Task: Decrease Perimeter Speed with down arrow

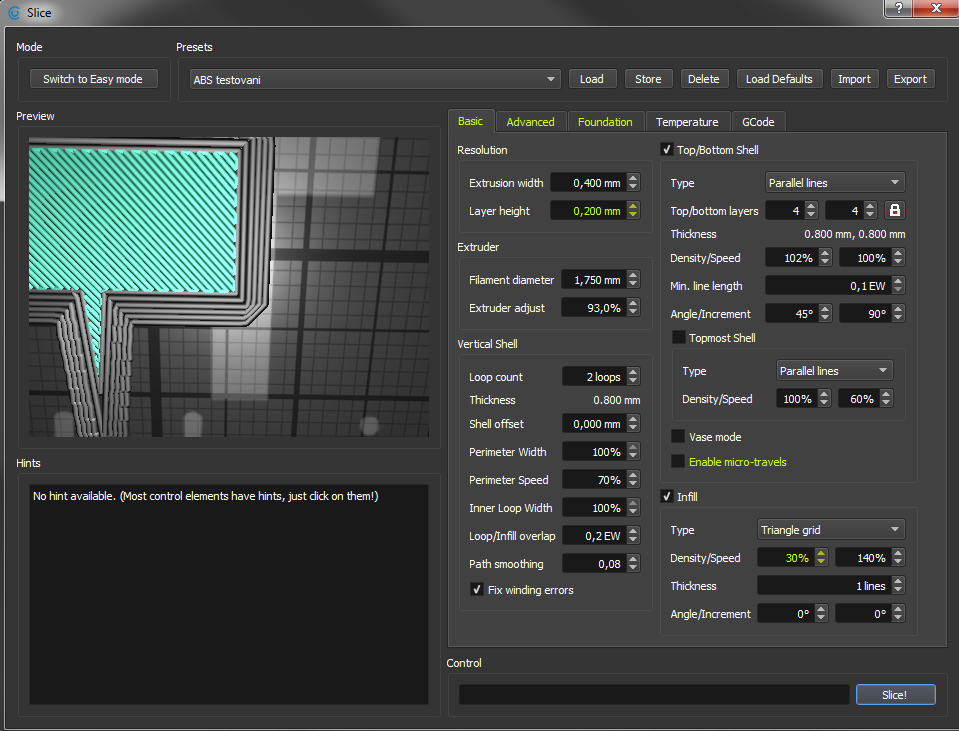Action: click(x=633, y=484)
